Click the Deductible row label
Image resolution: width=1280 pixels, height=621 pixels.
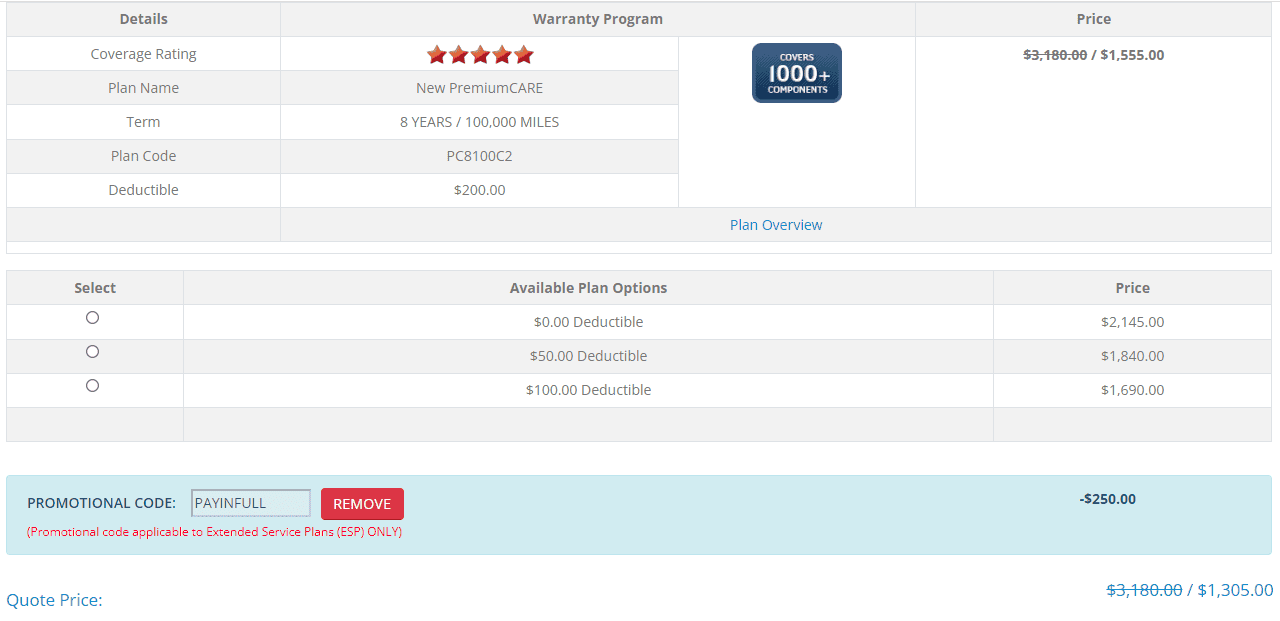(143, 190)
